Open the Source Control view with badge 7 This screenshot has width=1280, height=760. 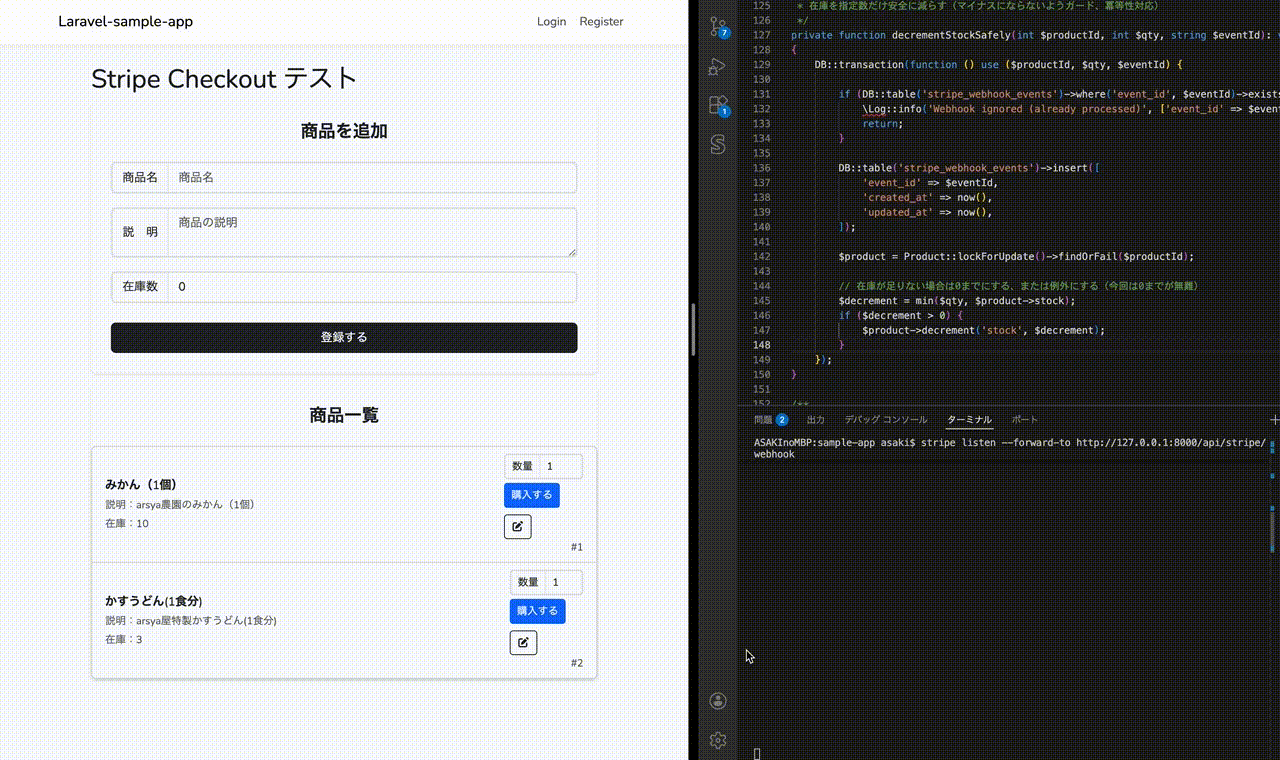(x=718, y=26)
